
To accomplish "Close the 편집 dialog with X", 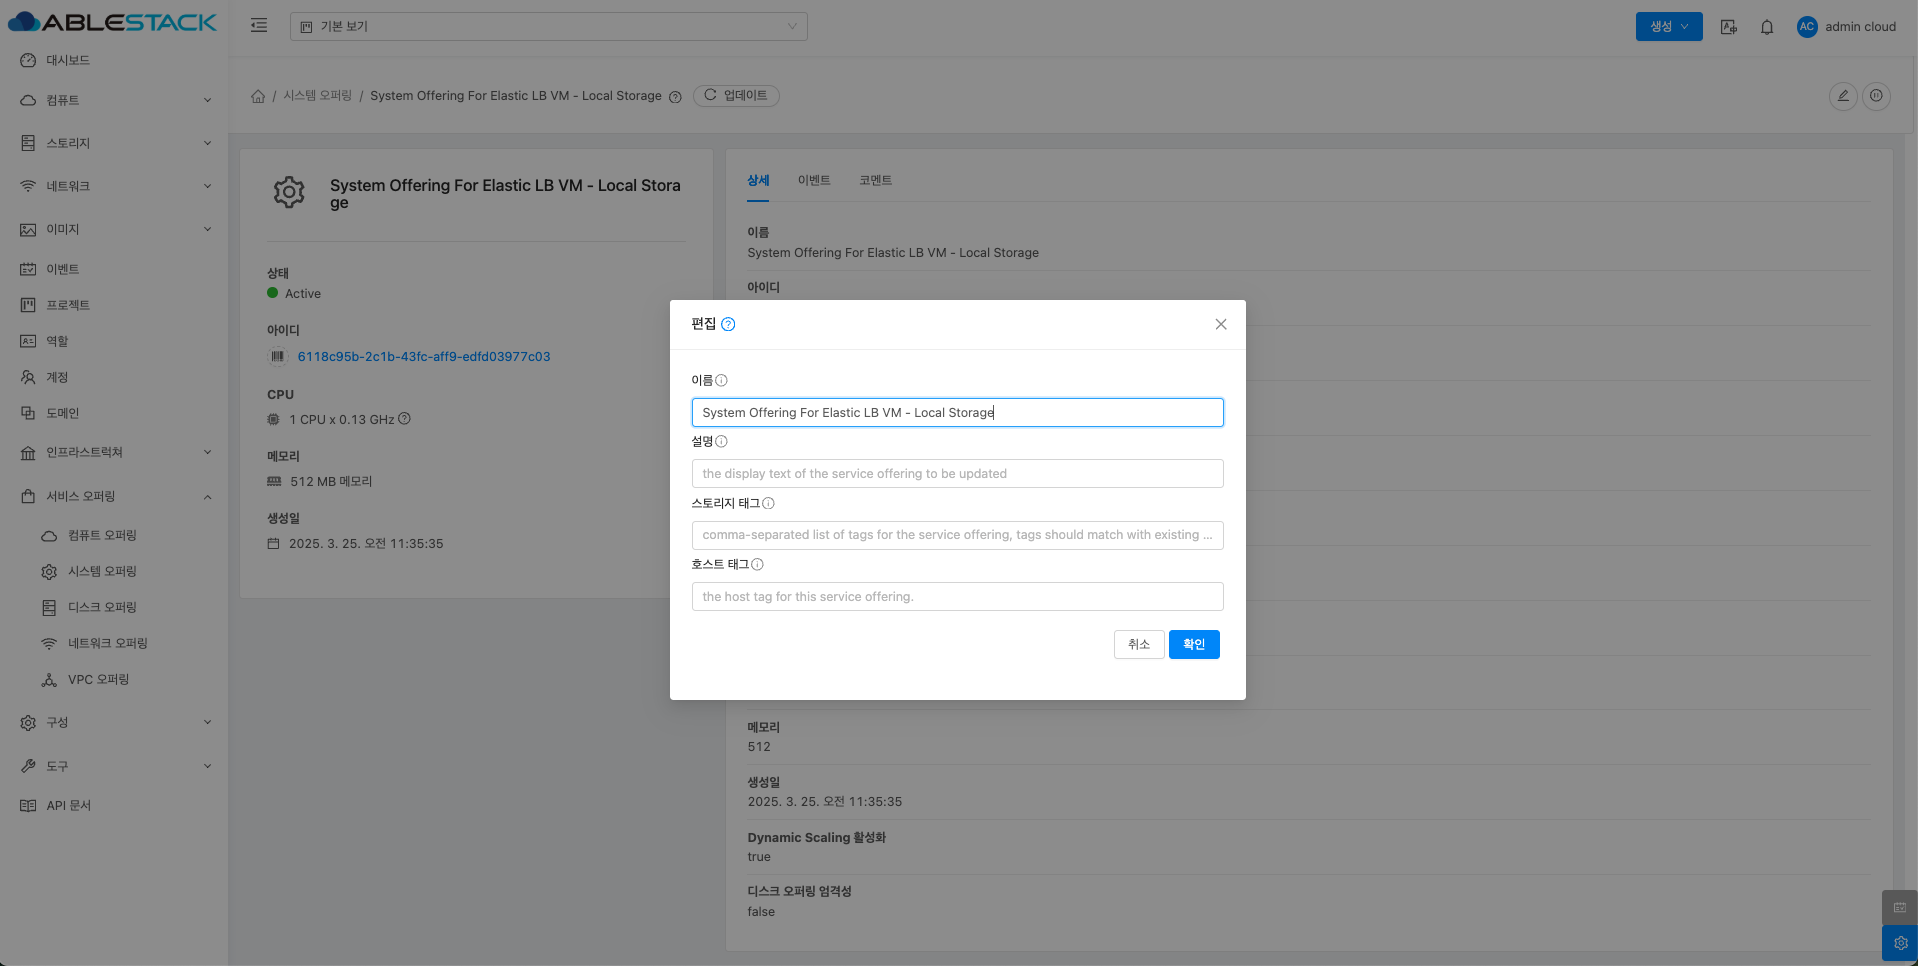I will [x=1220, y=324].
